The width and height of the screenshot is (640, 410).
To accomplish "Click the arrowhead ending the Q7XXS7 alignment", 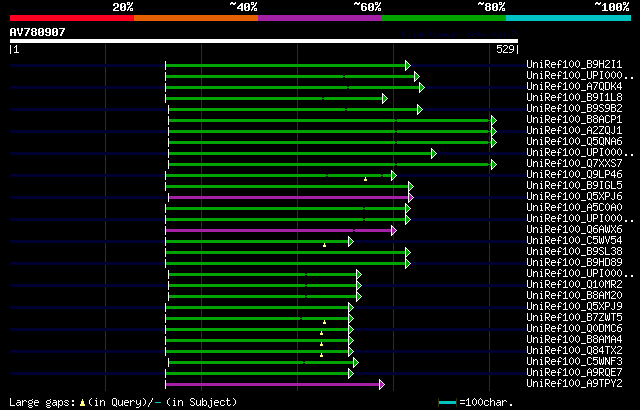I will [x=494, y=164].
